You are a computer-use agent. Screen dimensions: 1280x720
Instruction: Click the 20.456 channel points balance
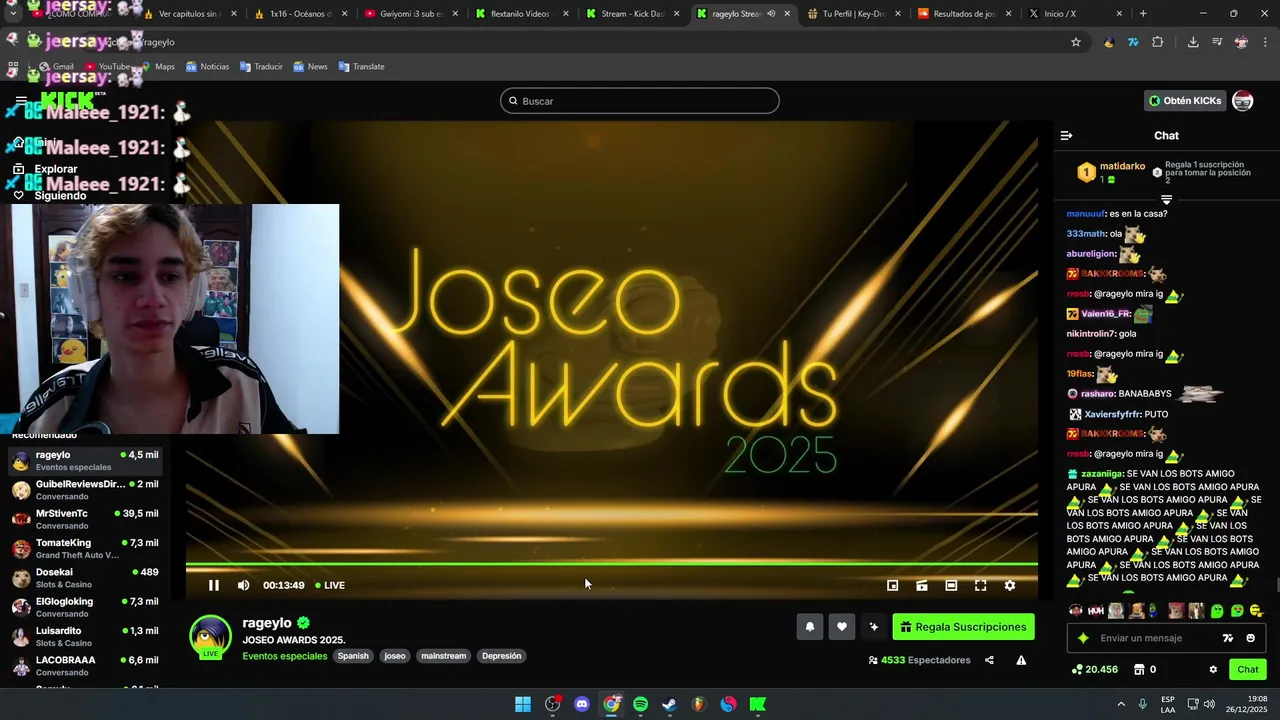pyautogui.click(x=1094, y=669)
